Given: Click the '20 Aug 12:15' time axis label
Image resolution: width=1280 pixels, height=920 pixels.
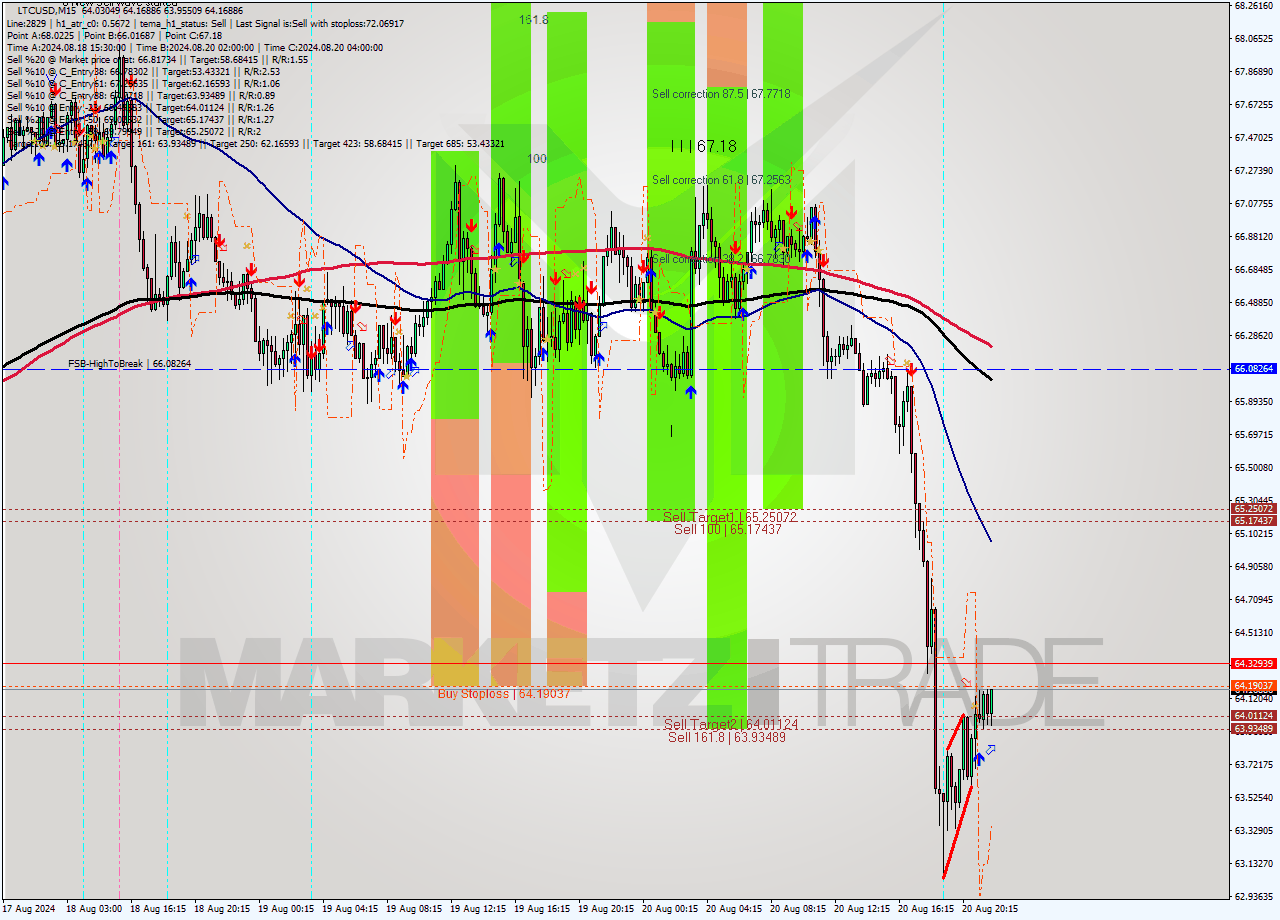Looking at the screenshot, I should 862,909.
